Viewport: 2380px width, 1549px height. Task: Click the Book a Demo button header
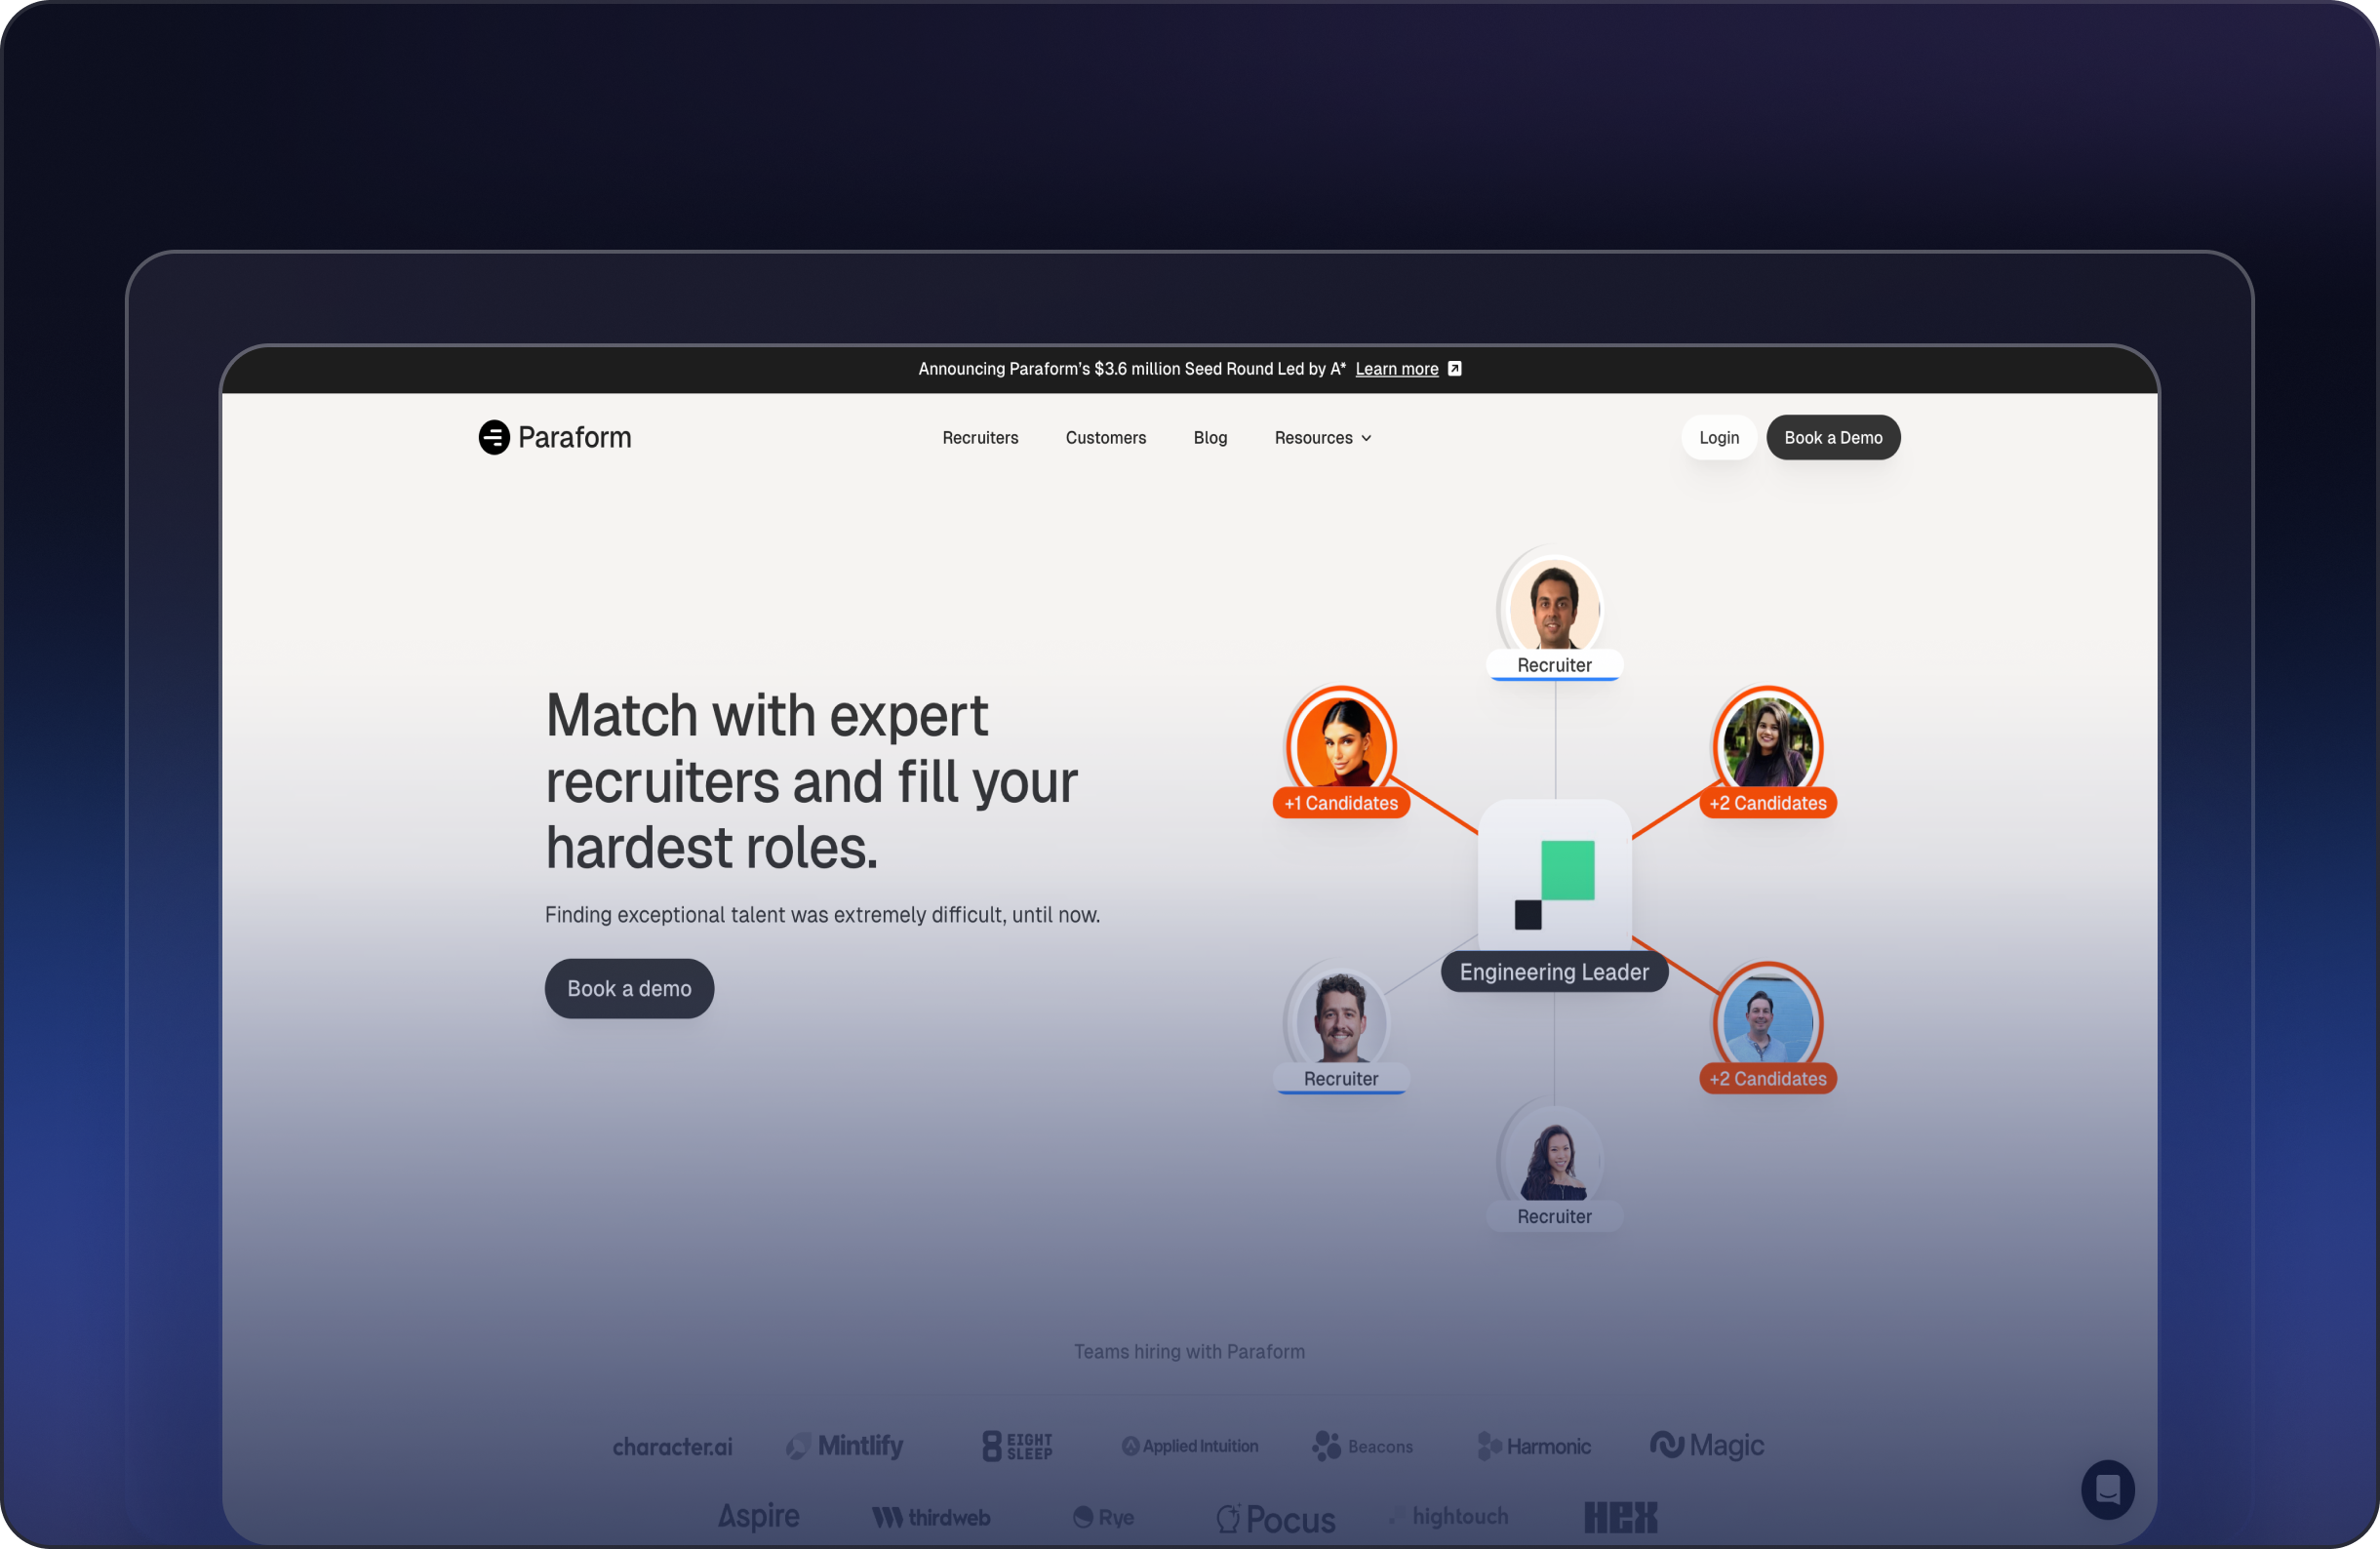pyautogui.click(x=1834, y=437)
